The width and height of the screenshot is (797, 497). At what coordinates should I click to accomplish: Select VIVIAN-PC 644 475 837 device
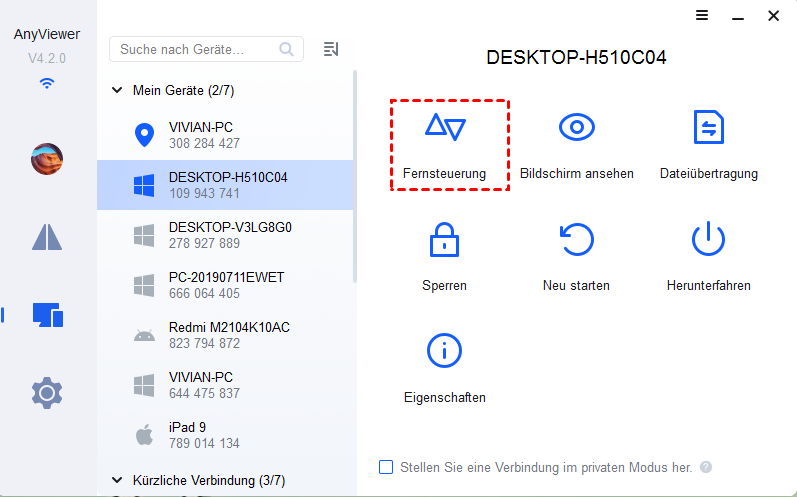coord(225,385)
